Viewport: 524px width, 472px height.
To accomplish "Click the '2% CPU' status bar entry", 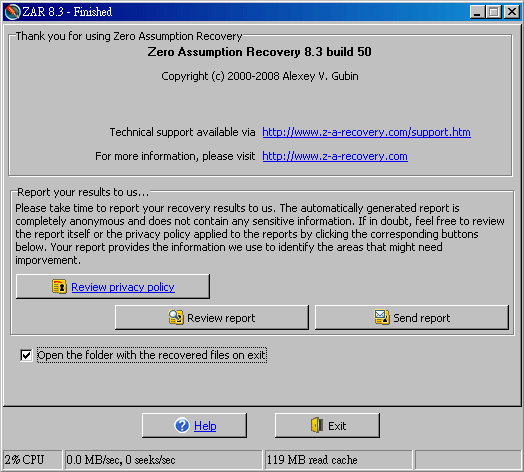I will pos(32,460).
